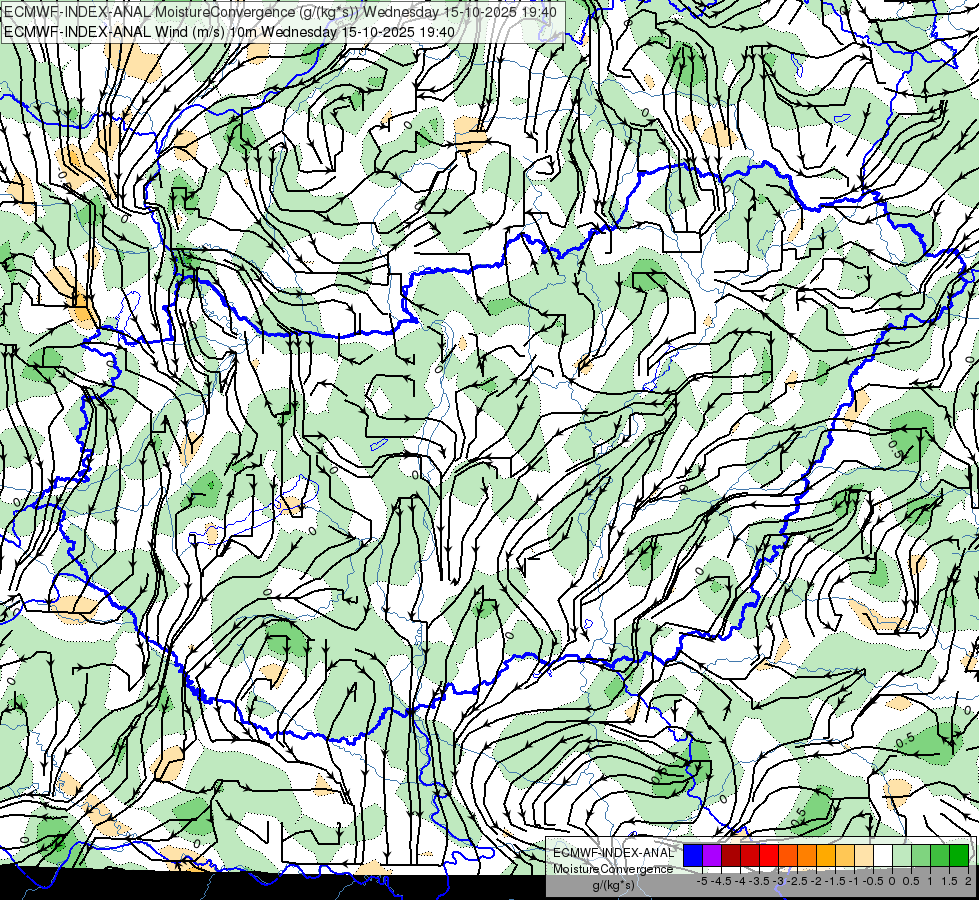Click legend label 'ECMWF-INDEX-ANAL'
979x900 pixels.
613,853
